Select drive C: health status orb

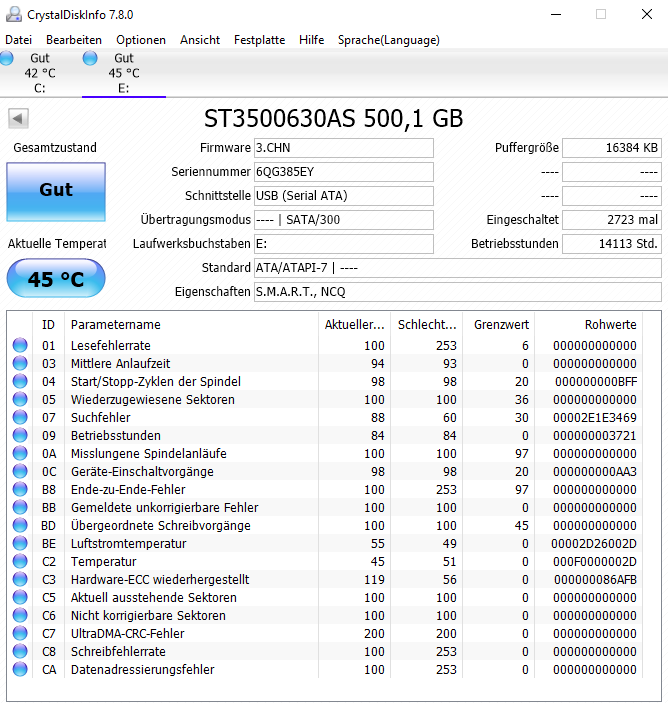[x=6, y=58]
